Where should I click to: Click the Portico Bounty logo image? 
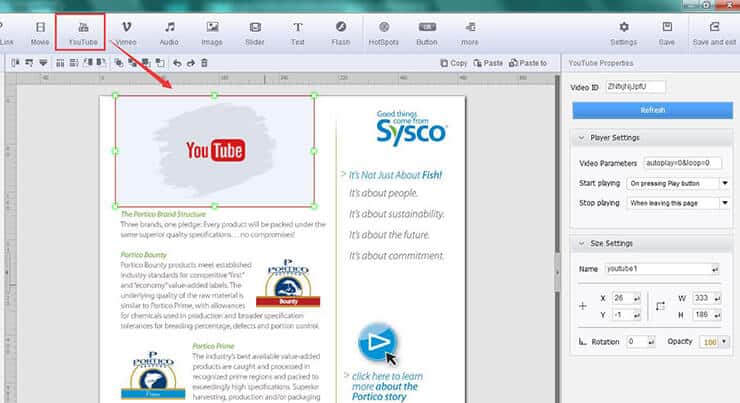288,283
